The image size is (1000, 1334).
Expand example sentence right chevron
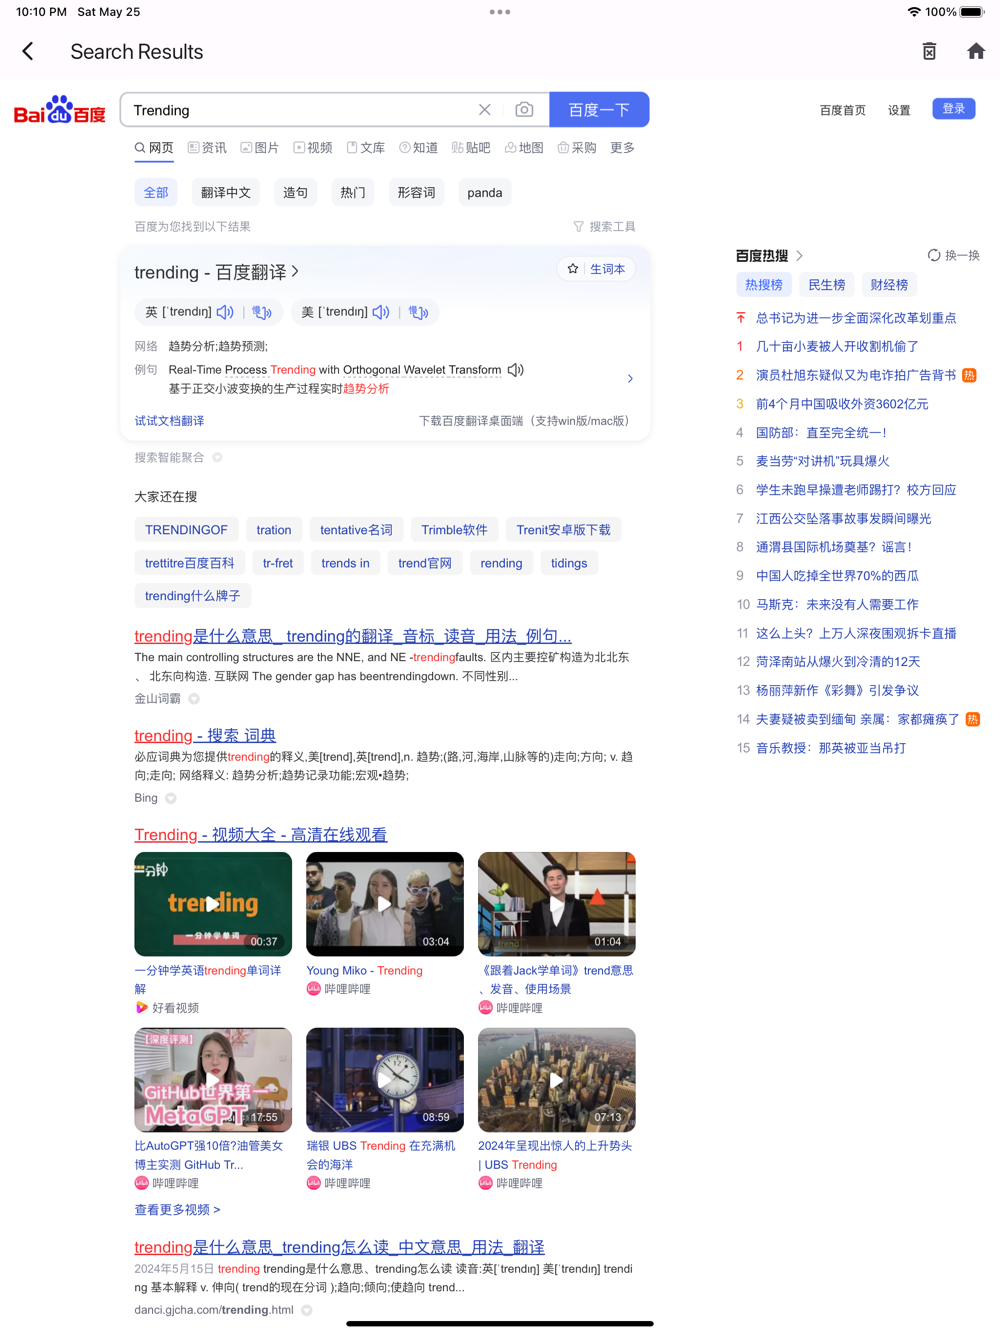coord(630,379)
